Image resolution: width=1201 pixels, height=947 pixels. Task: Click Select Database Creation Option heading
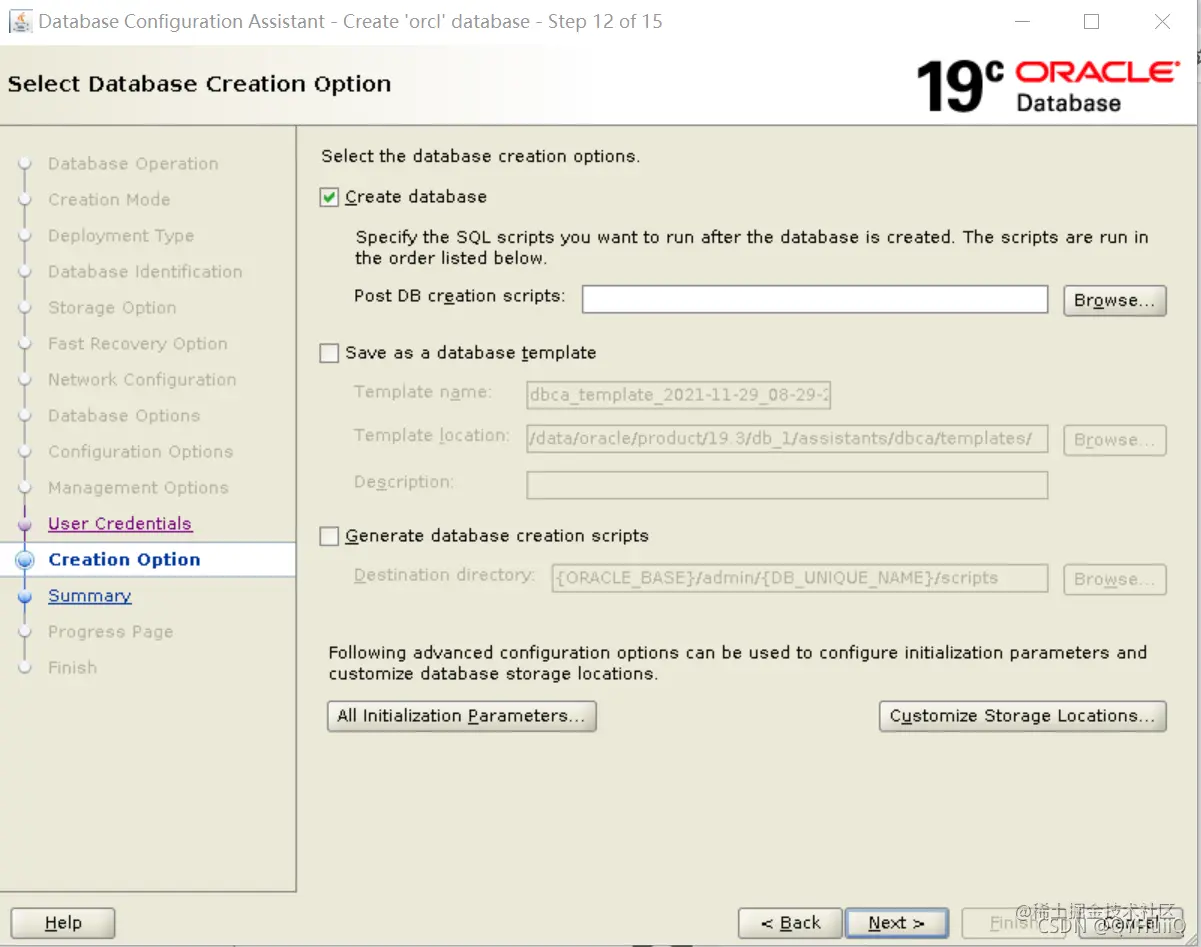pos(199,84)
